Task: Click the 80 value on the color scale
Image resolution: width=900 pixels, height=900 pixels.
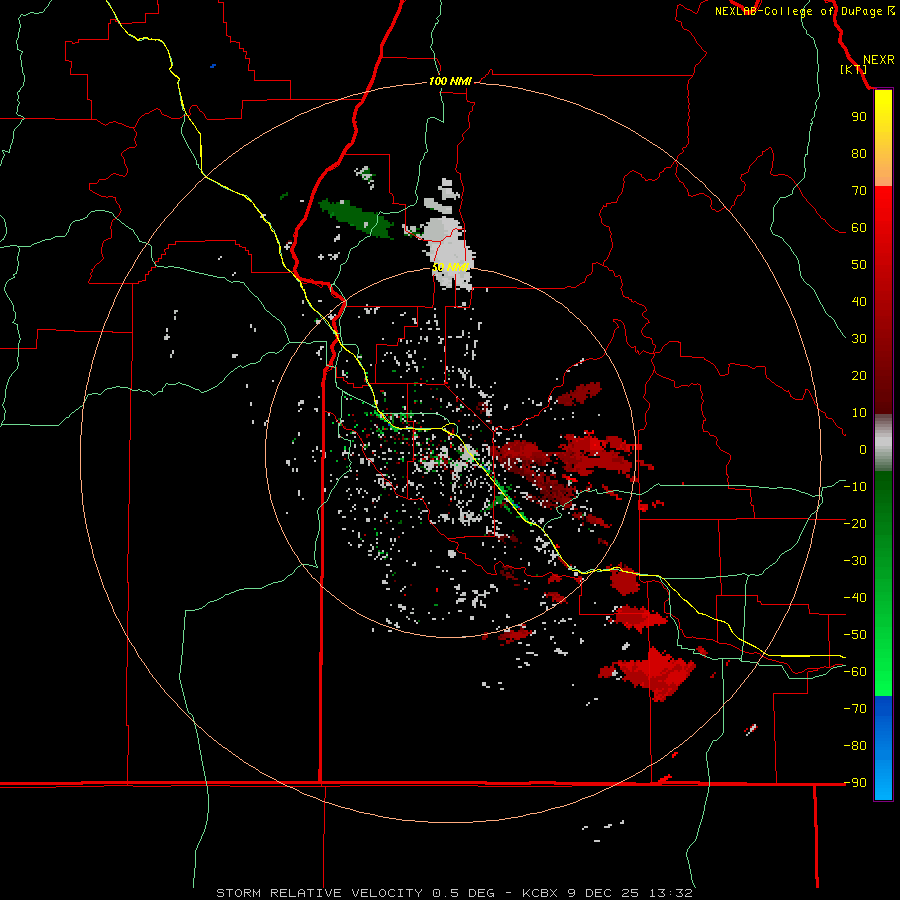Action: click(859, 153)
